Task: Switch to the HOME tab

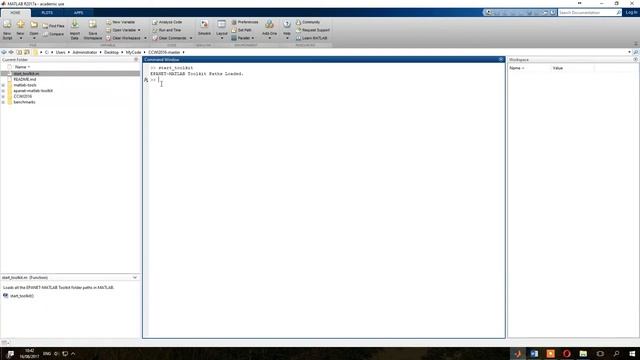Action: click(15, 13)
